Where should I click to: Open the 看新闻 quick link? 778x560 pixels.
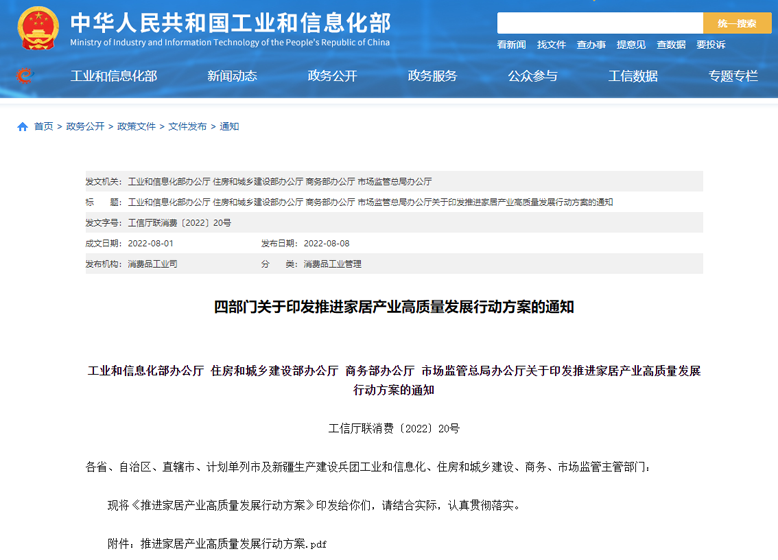coord(511,45)
